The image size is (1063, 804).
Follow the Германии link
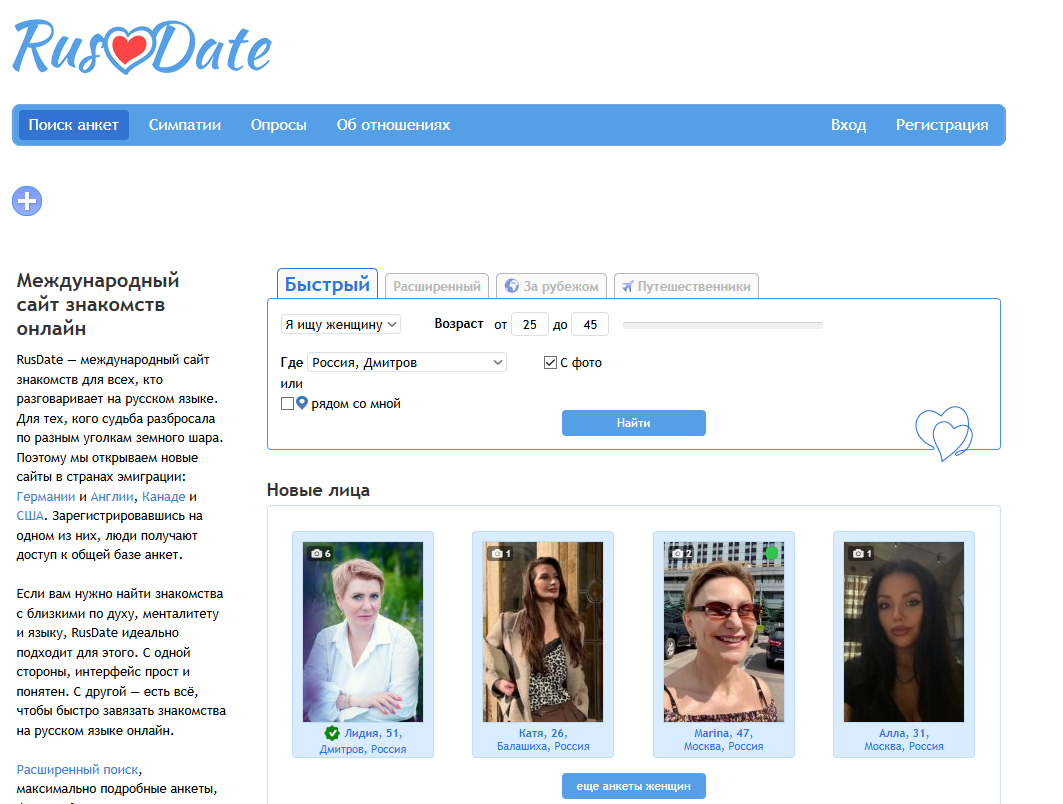(x=45, y=496)
